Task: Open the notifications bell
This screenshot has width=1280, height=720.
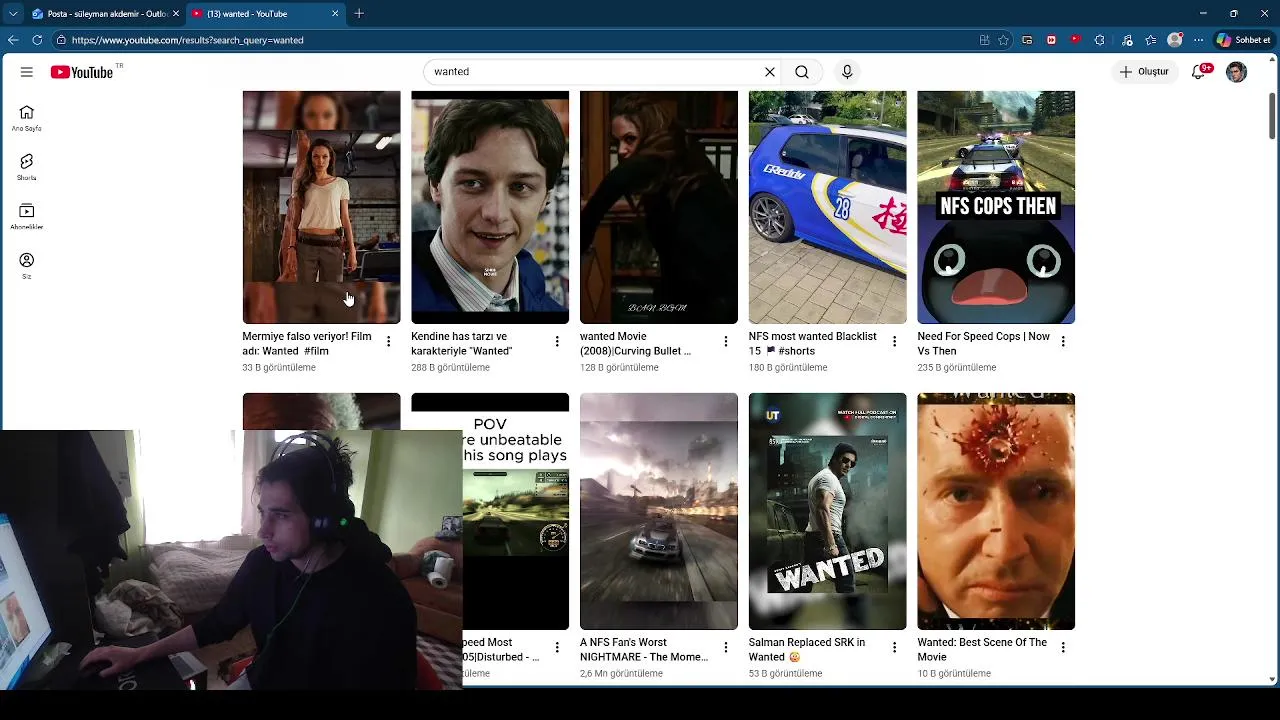Action: coord(1200,72)
